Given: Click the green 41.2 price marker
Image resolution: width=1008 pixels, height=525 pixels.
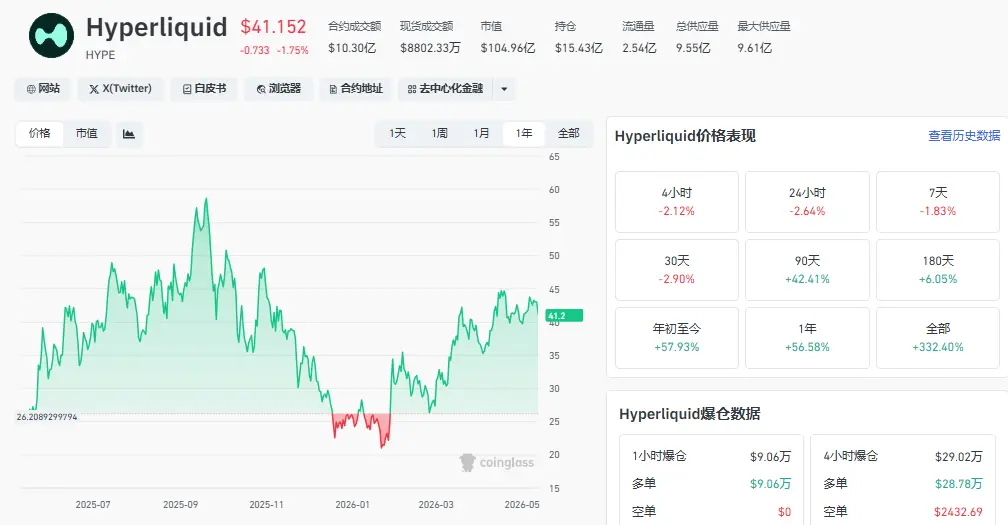Looking at the screenshot, I should [x=564, y=316].
